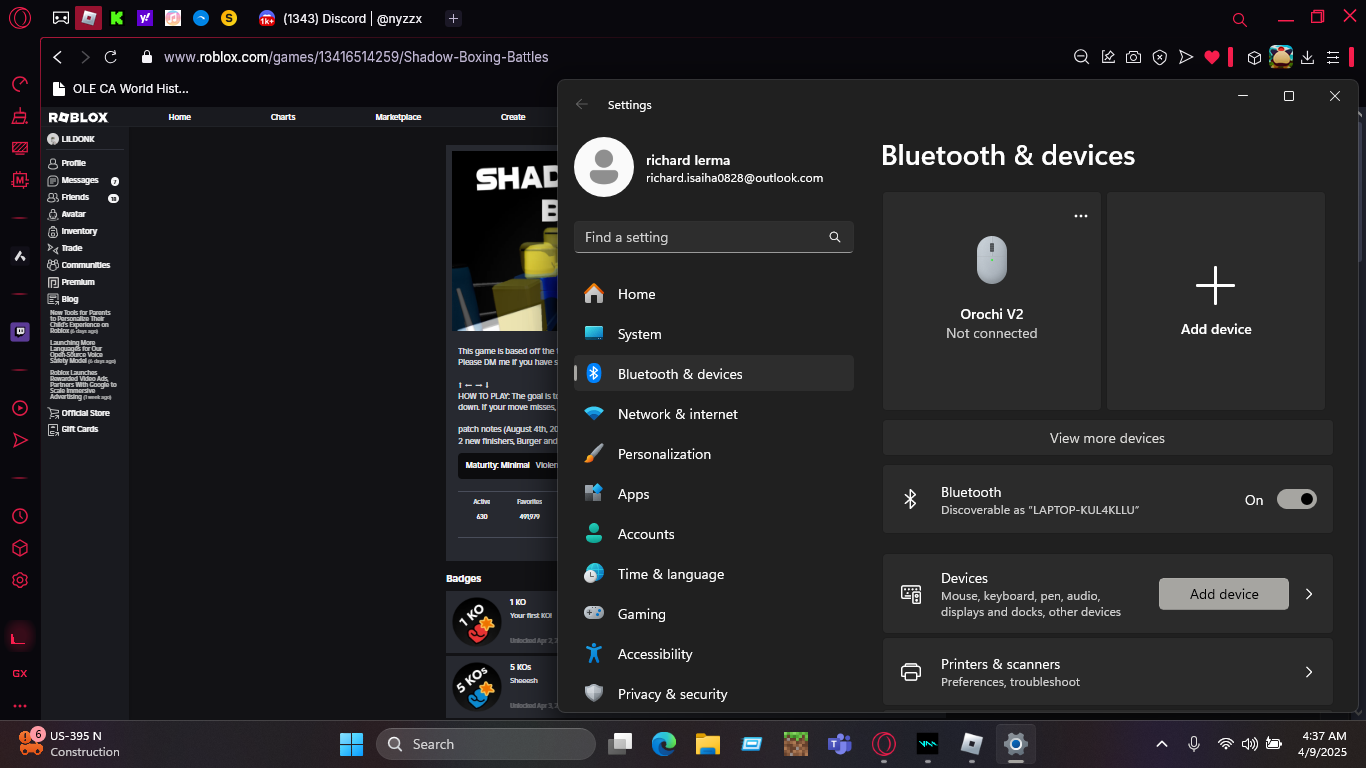Select Time & language settings
This screenshot has height=768, width=1366.
(714, 574)
